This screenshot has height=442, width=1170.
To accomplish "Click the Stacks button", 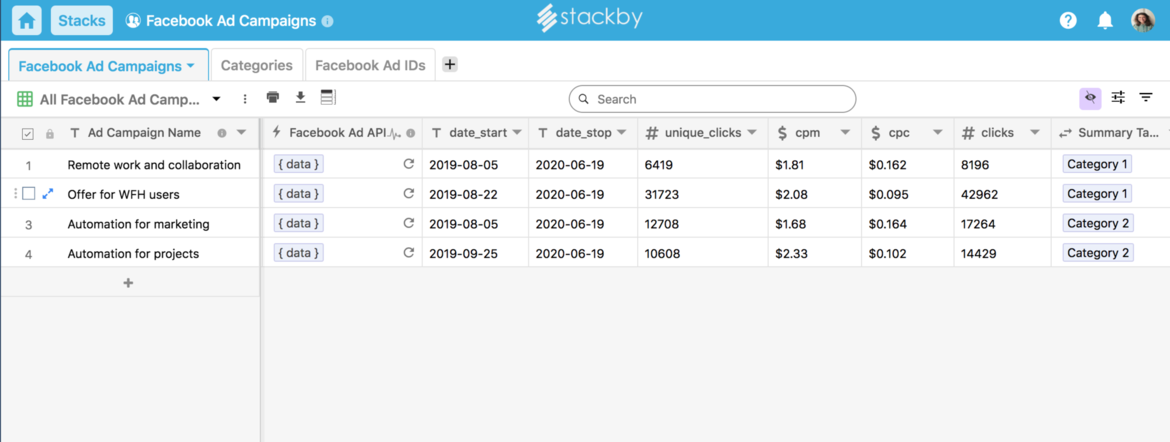I will coord(81,20).
